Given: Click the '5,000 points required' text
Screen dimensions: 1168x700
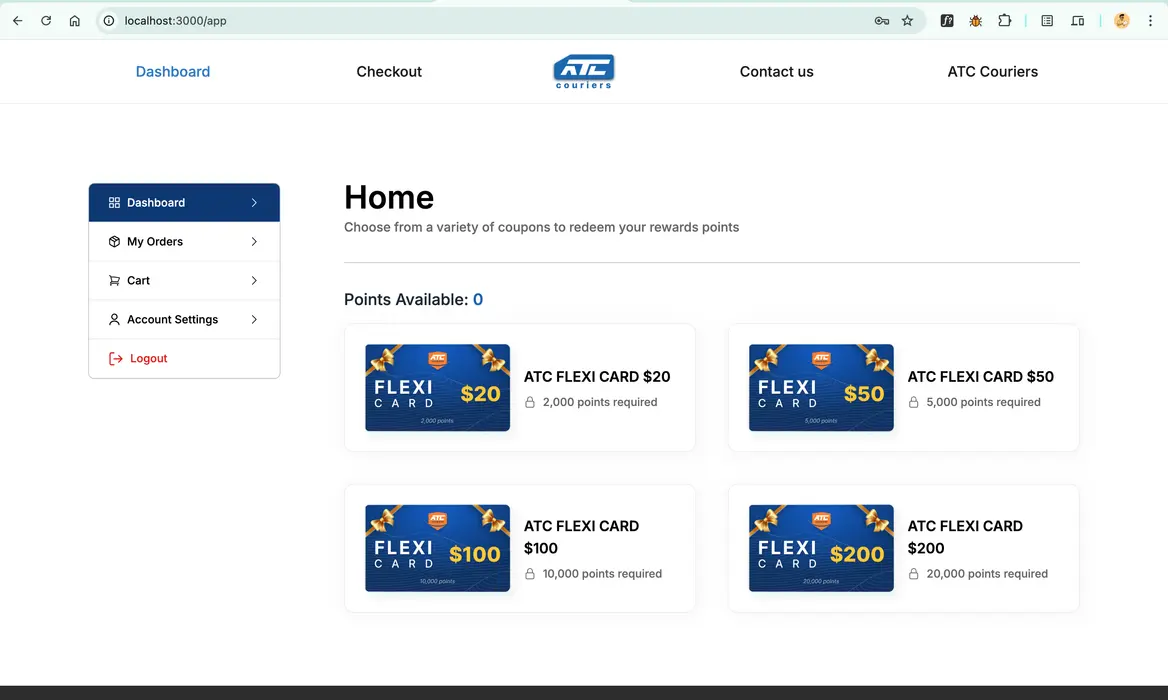Looking at the screenshot, I should coord(983,402).
